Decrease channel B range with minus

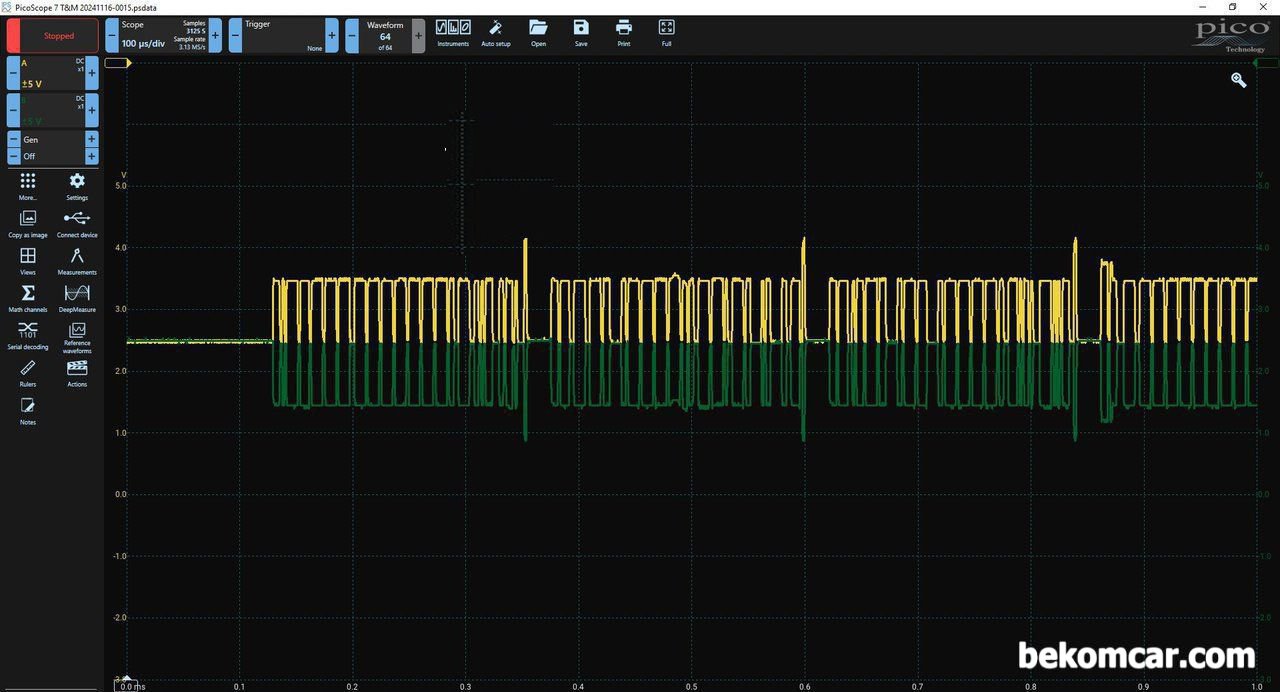tap(13, 110)
